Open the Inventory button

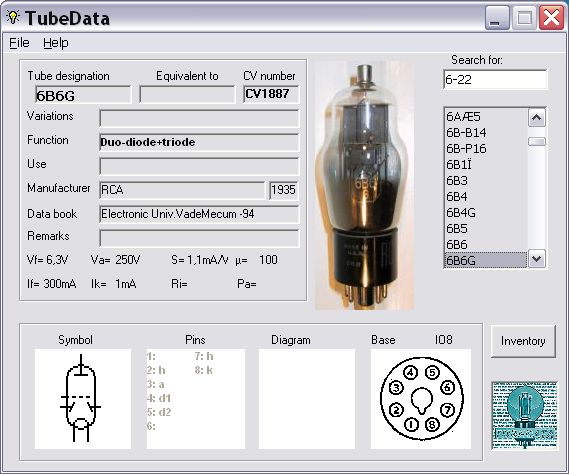[x=523, y=341]
